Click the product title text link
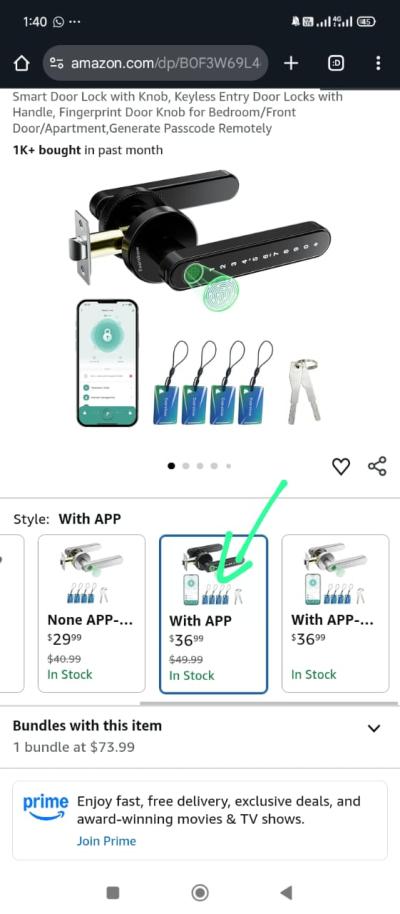 pyautogui.click(x=178, y=112)
